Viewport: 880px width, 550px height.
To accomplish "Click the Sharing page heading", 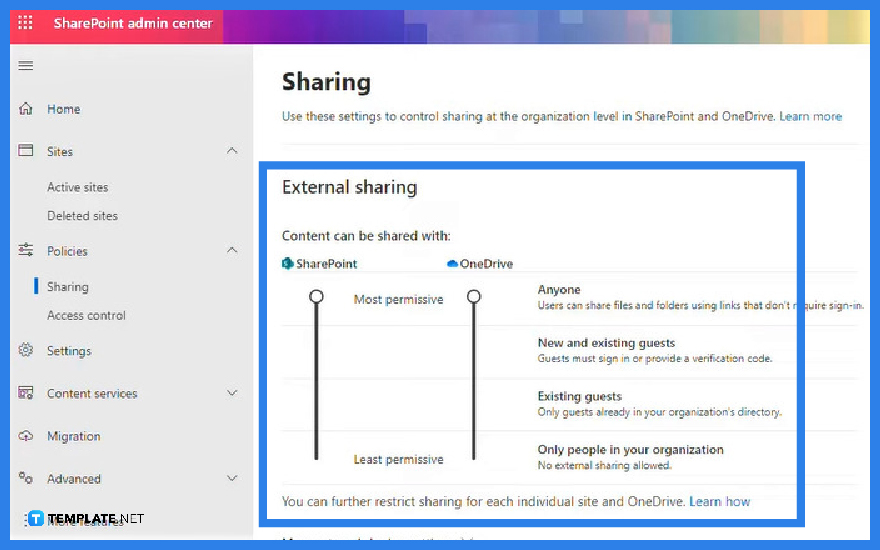I will point(326,82).
